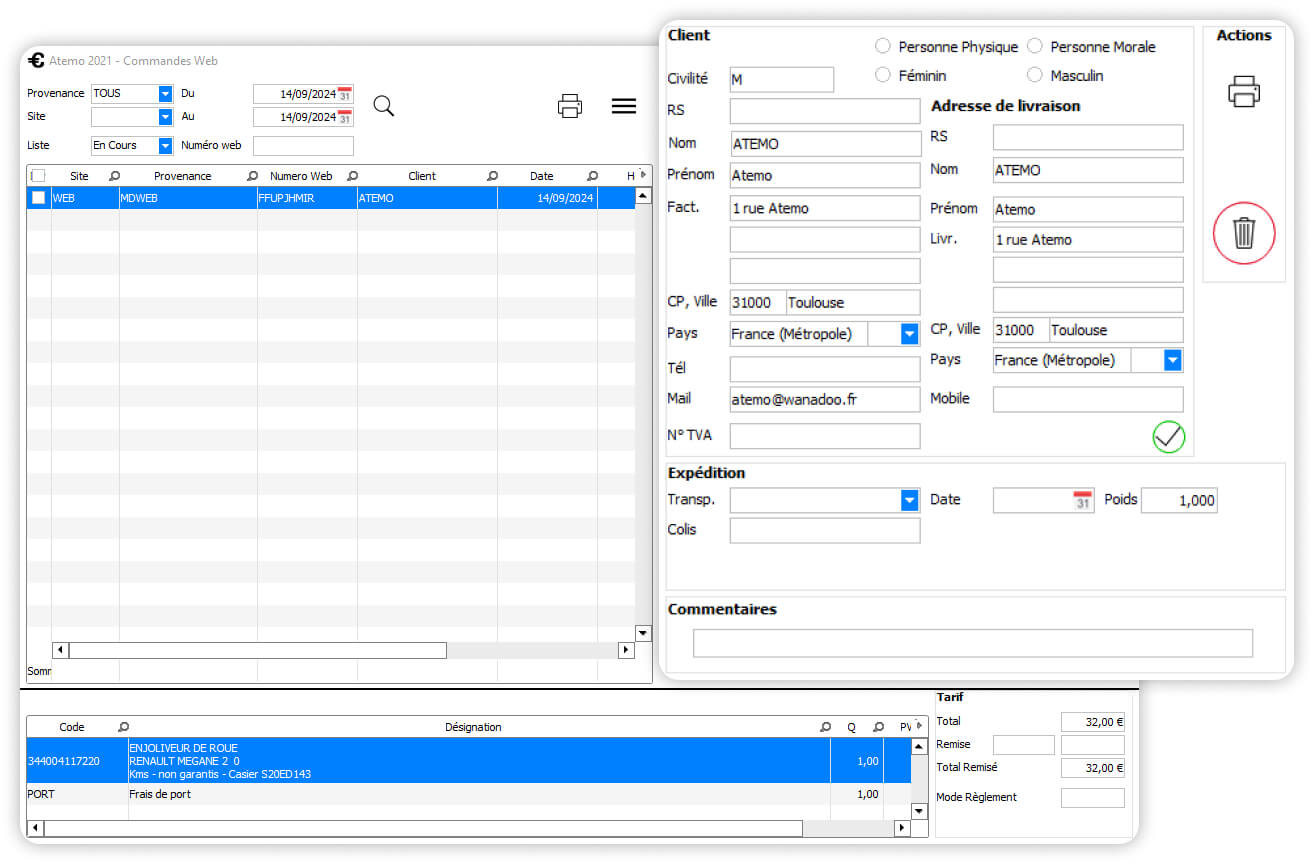Click the delivery Mobile input field
Screen dimensions: 1314x864
pos(1088,399)
